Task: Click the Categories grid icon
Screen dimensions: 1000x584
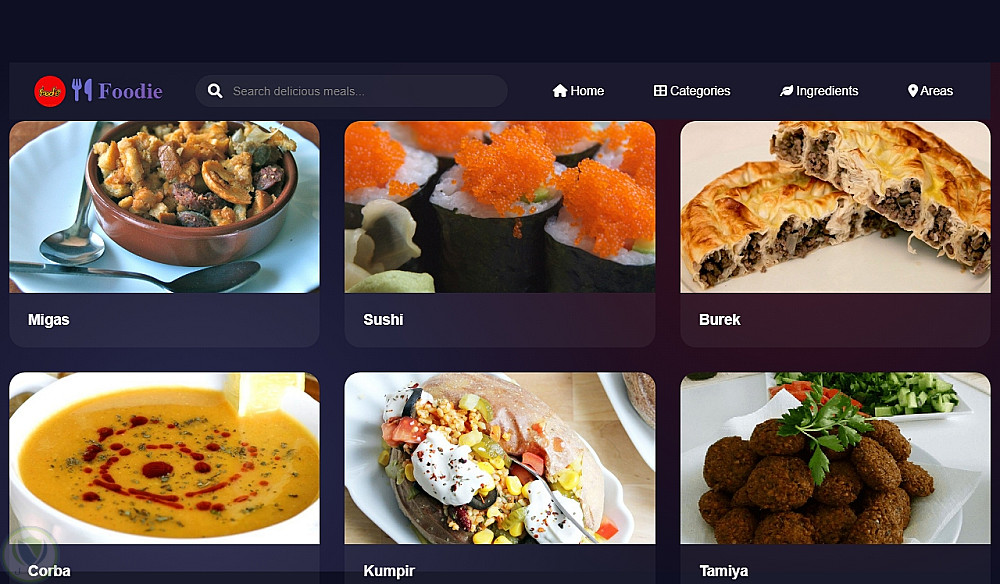Action: [660, 91]
